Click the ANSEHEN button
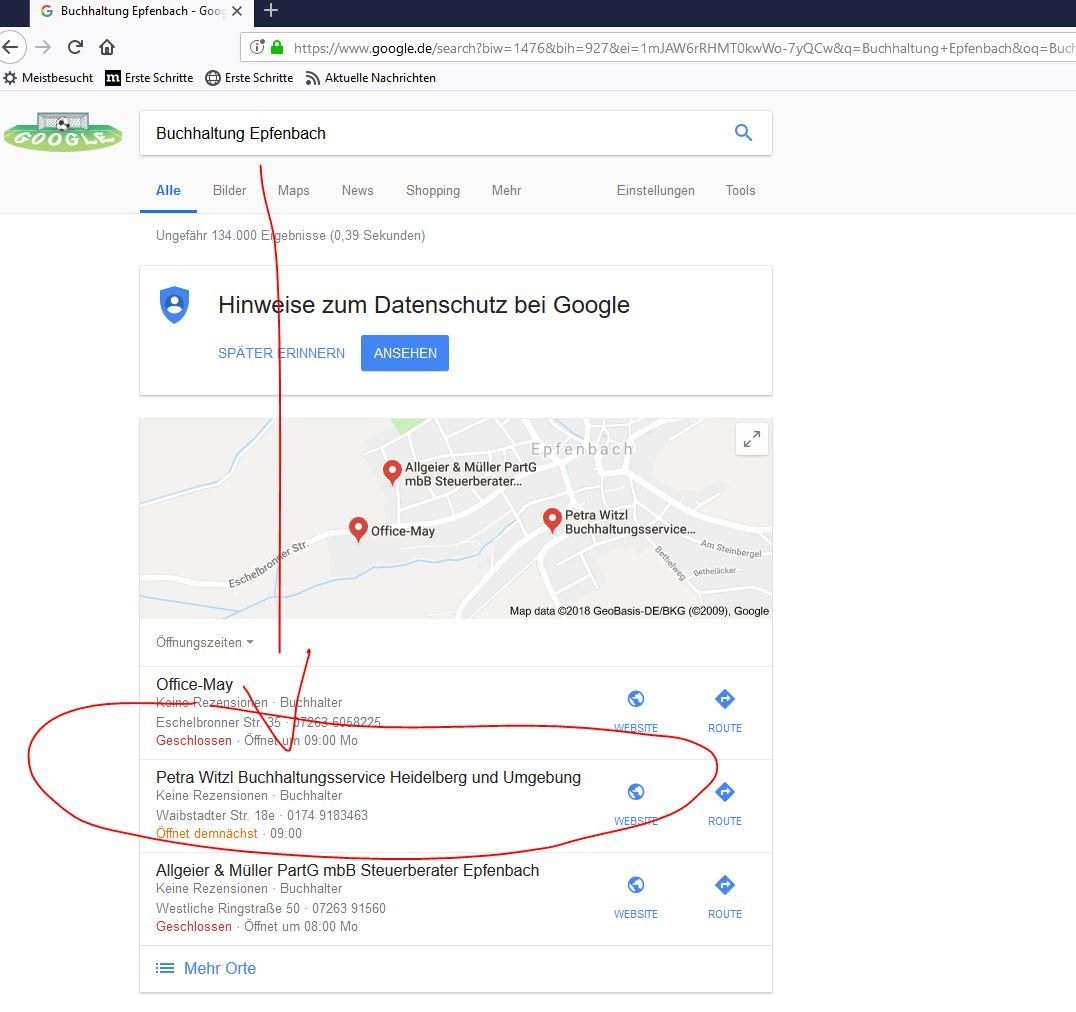The image size is (1076, 1012). (405, 353)
